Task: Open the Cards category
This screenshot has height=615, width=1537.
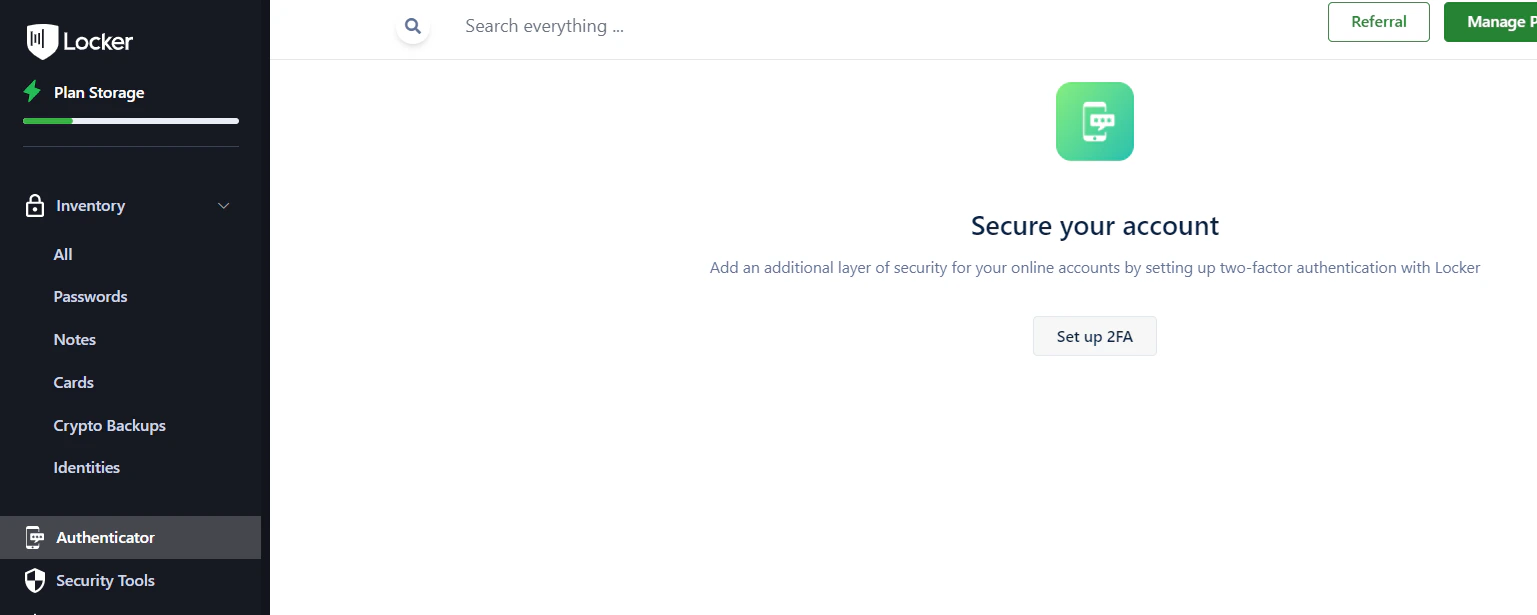Action: click(x=73, y=382)
